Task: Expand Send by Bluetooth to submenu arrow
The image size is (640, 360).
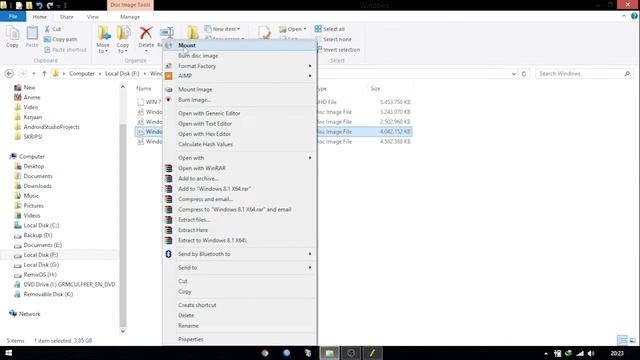Action: point(310,254)
